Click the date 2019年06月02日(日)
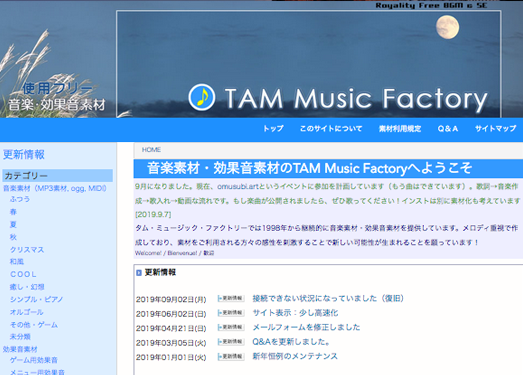The height and width of the screenshot is (375, 523). pos(171,314)
